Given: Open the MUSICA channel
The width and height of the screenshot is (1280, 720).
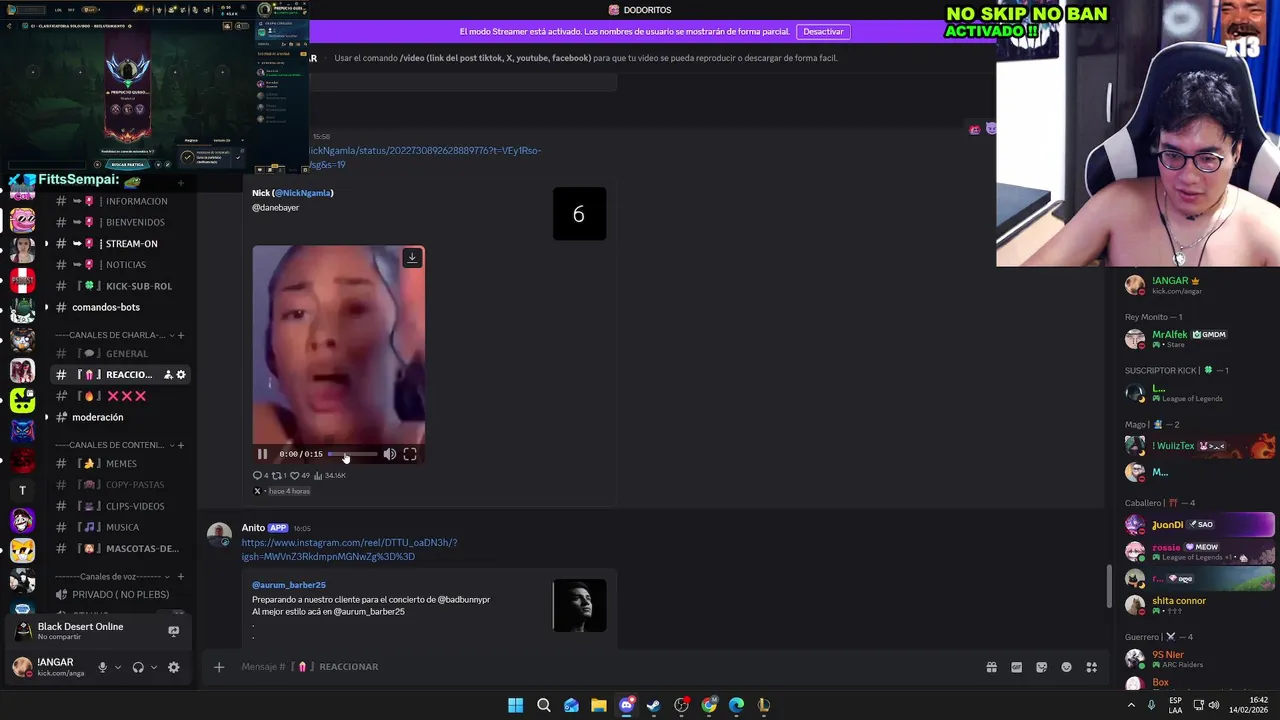Looking at the screenshot, I should 120,527.
